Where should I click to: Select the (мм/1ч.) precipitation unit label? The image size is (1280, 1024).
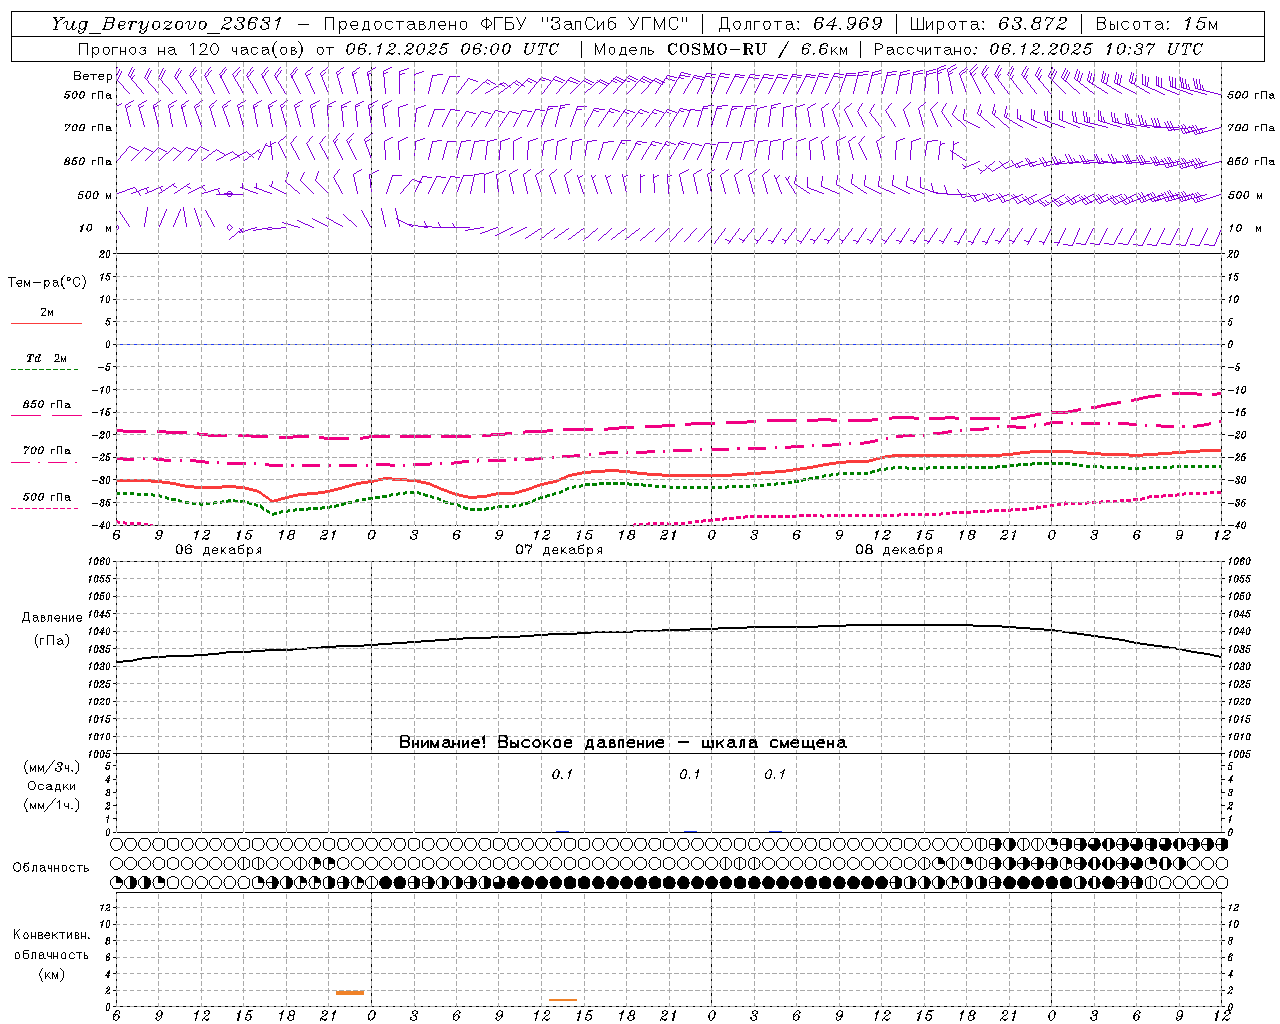pyautogui.click(x=51, y=805)
